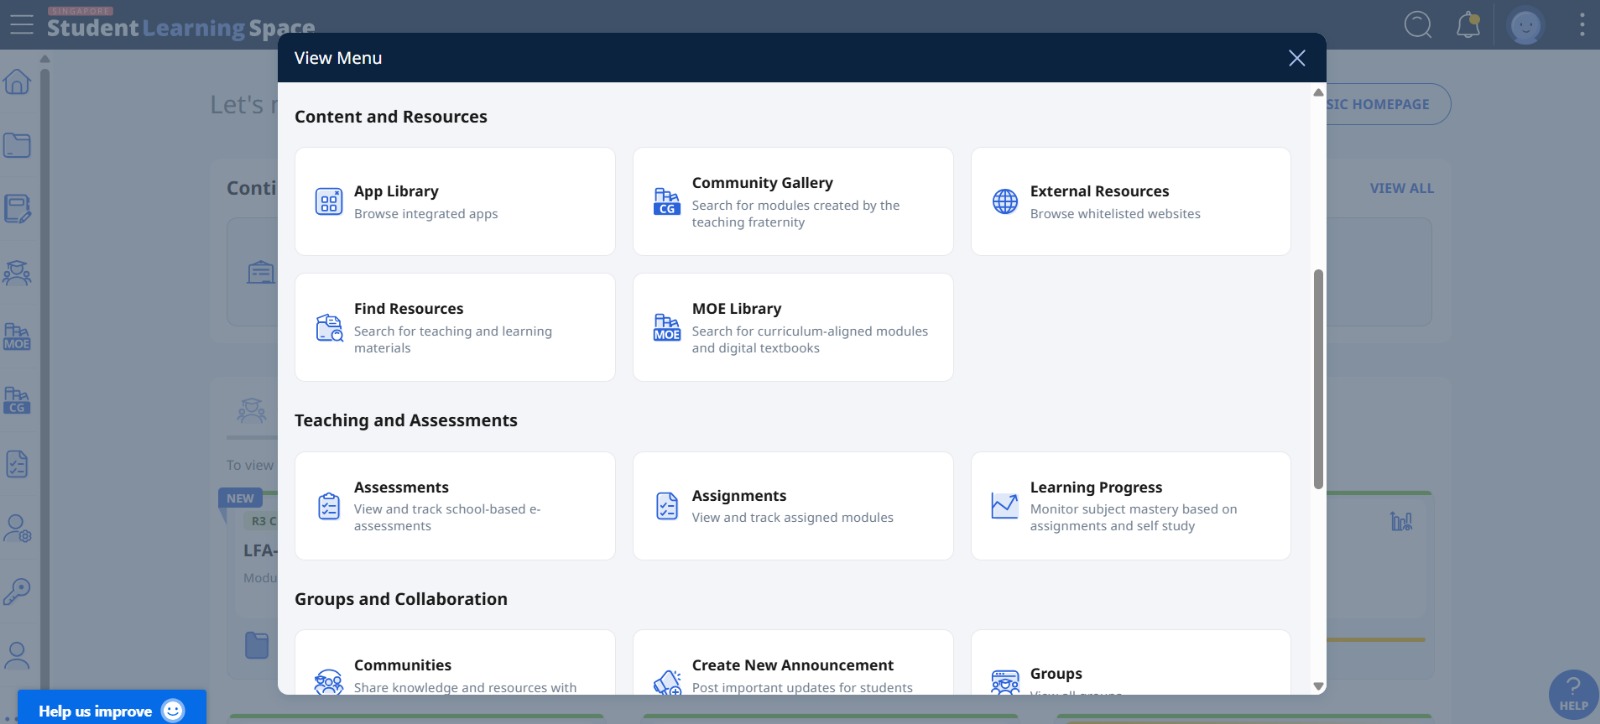Click the scroll down arrow in menu
This screenshot has width=1600, height=724.
click(1318, 686)
